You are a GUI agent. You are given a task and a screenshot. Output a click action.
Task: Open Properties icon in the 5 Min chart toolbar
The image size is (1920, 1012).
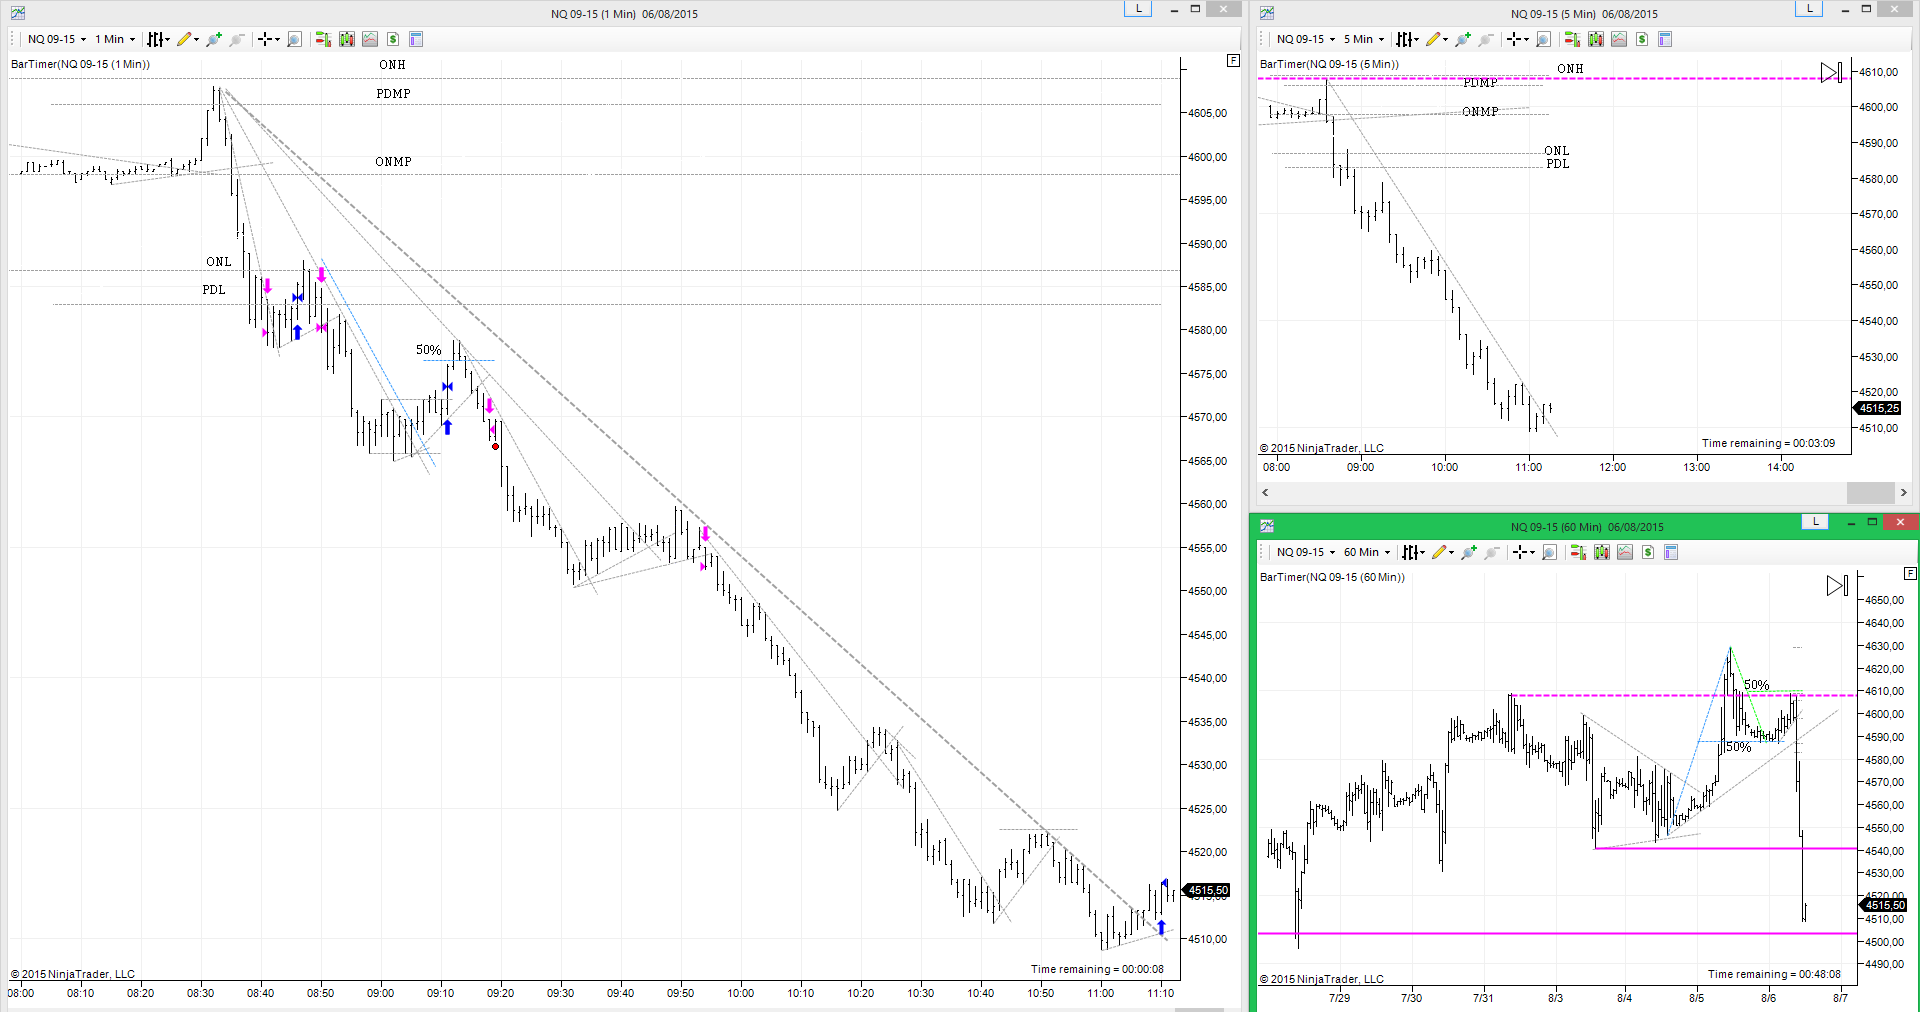point(1665,39)
